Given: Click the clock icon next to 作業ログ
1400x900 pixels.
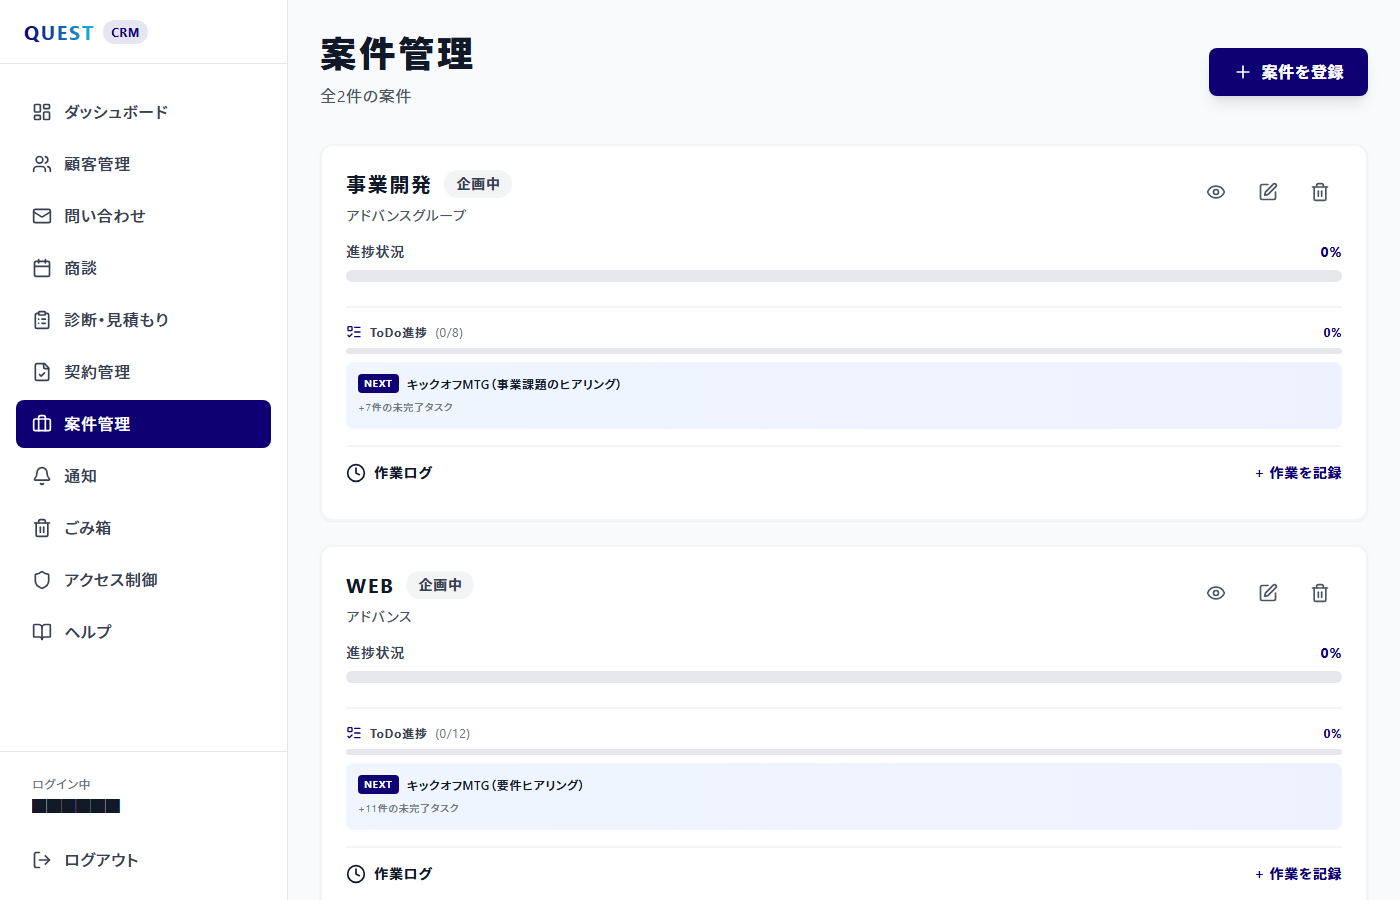Looking at the screenshot, I should tap(356, 471).
